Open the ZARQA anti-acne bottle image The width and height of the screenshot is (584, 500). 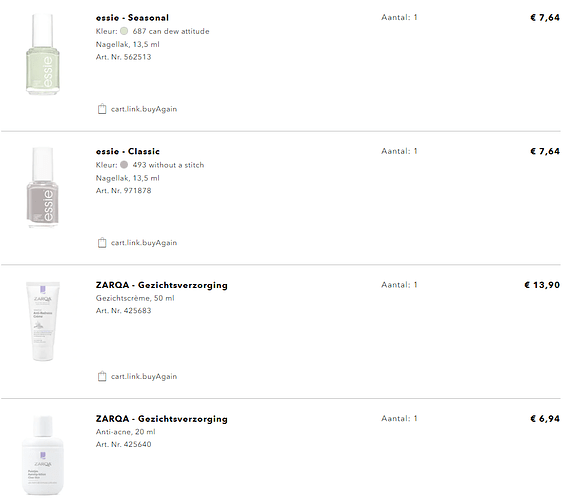(x=42, y=455)
